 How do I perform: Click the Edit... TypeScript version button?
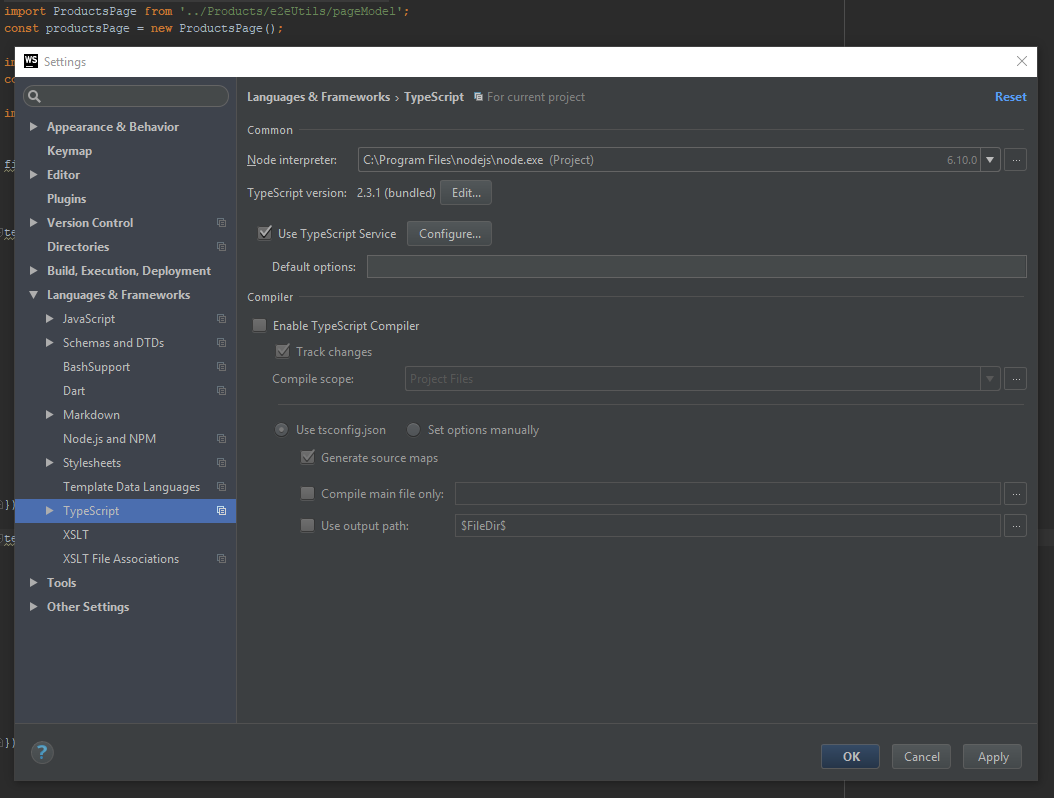coord(466,193)
